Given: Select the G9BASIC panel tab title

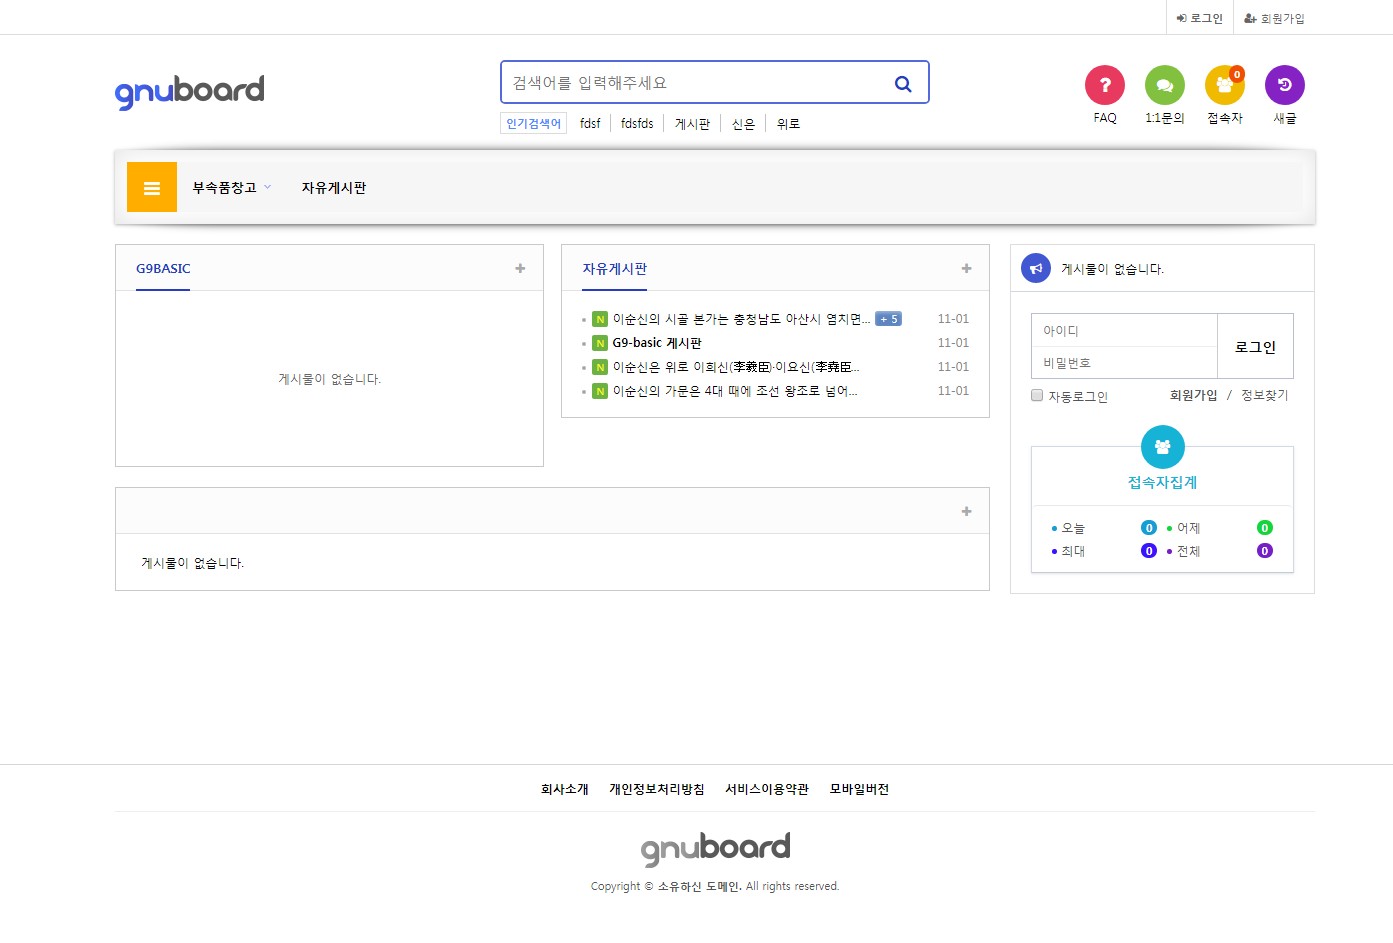Looking at the screenshot, I should [163, 269].
